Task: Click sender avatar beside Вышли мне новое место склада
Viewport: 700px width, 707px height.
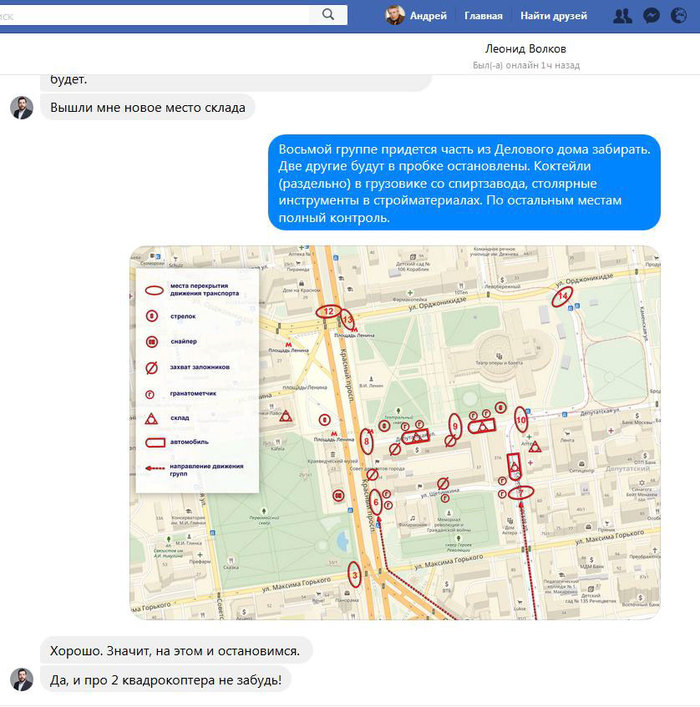Action: 22,107
